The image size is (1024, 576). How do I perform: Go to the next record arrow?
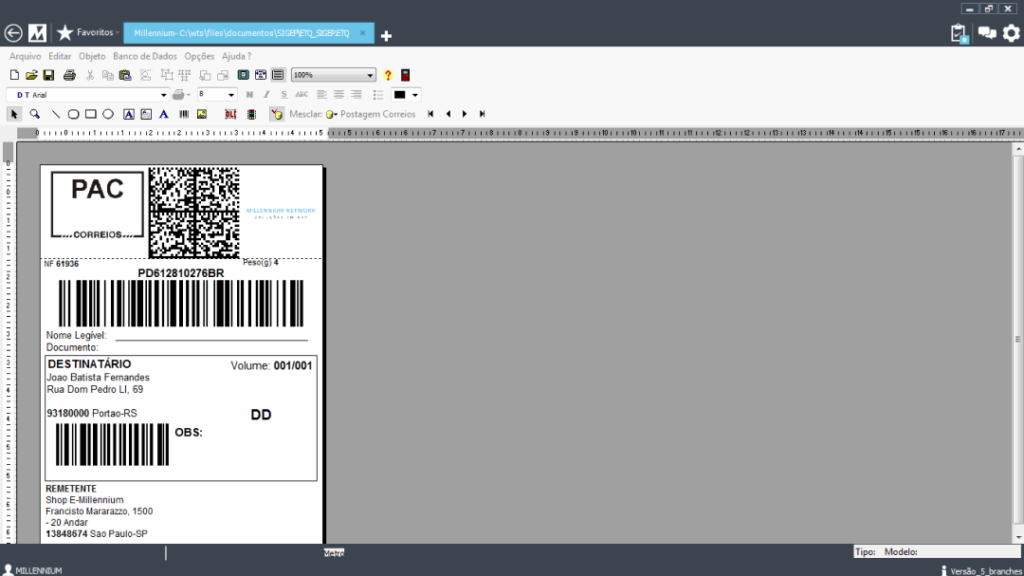464,114
